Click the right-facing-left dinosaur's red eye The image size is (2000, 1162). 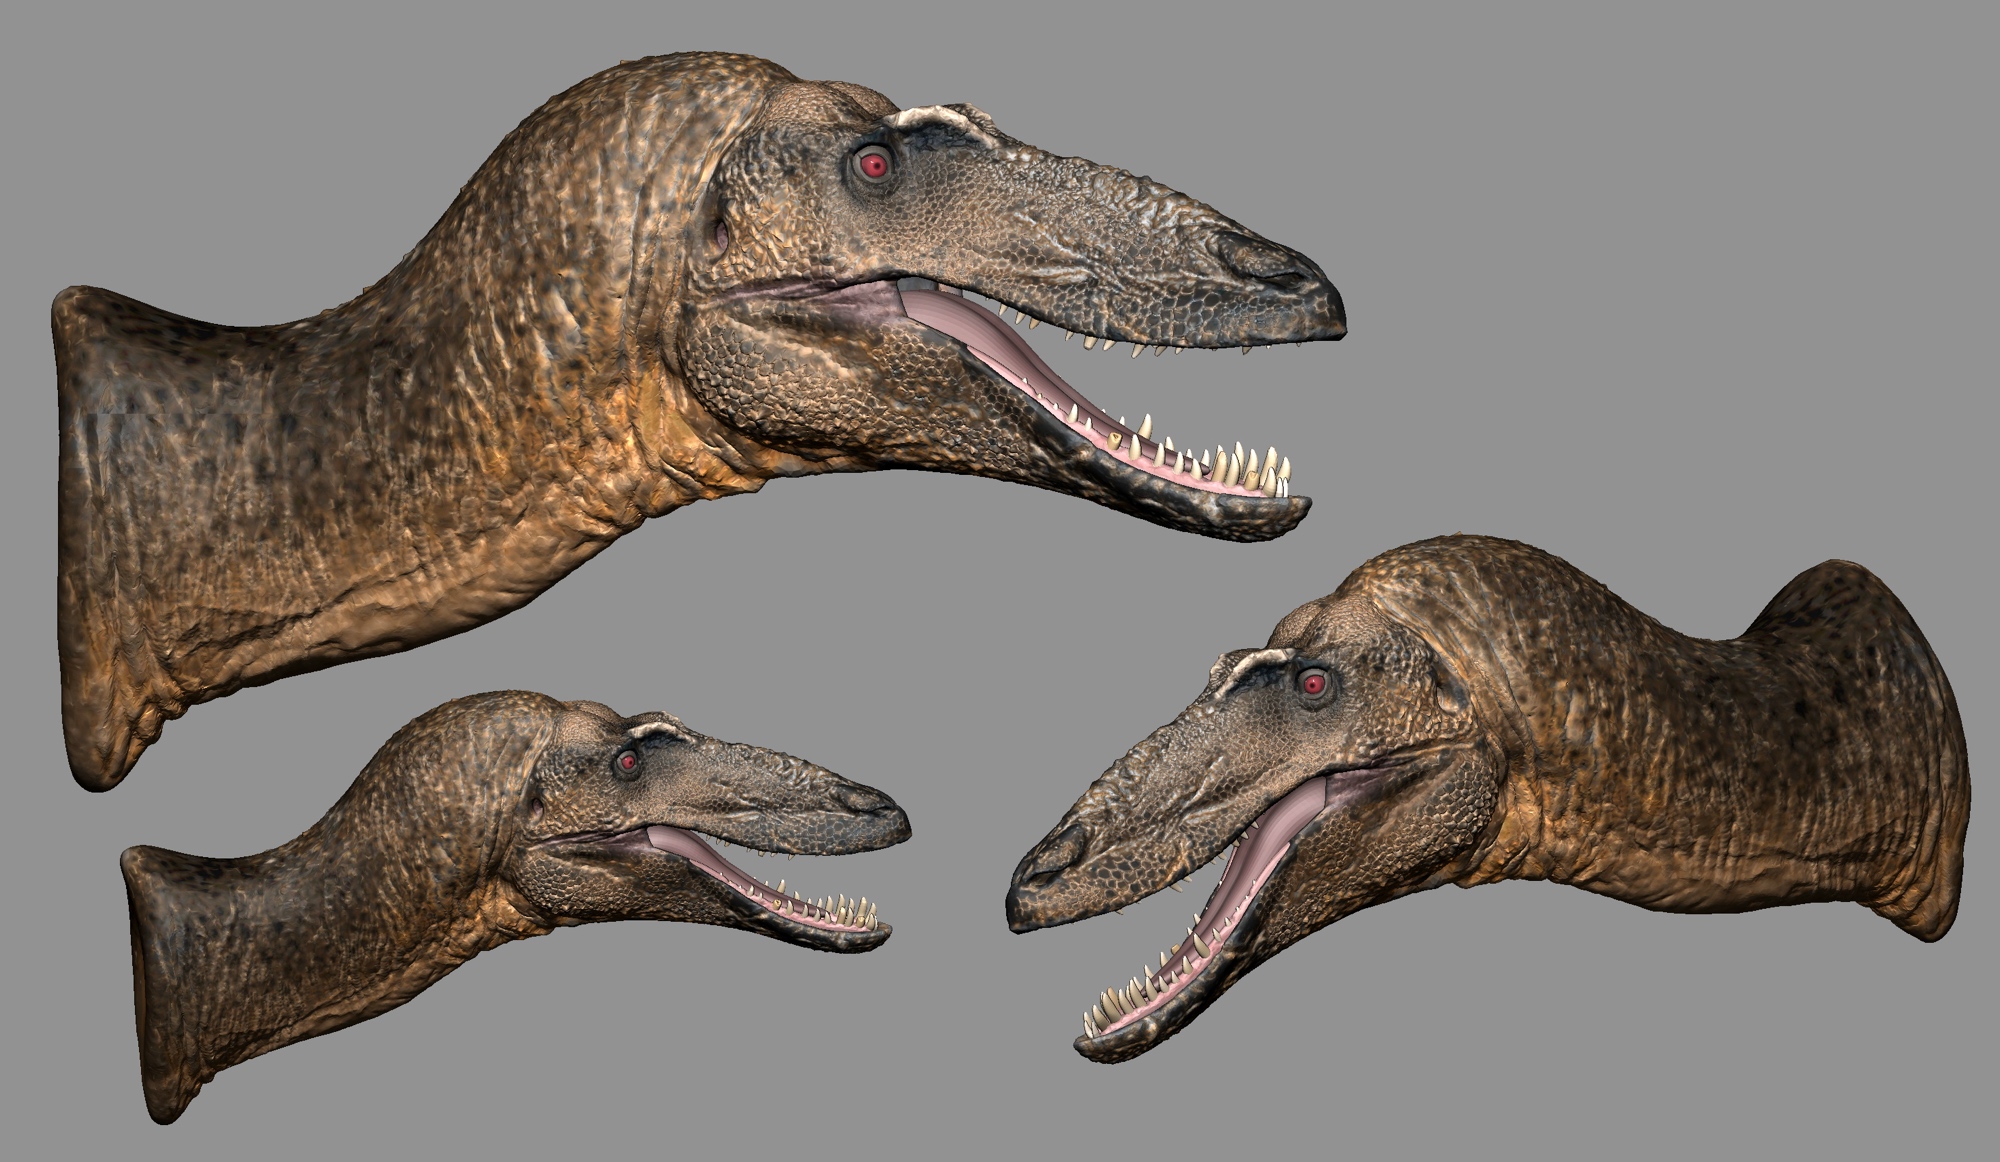pos(1314,685)
